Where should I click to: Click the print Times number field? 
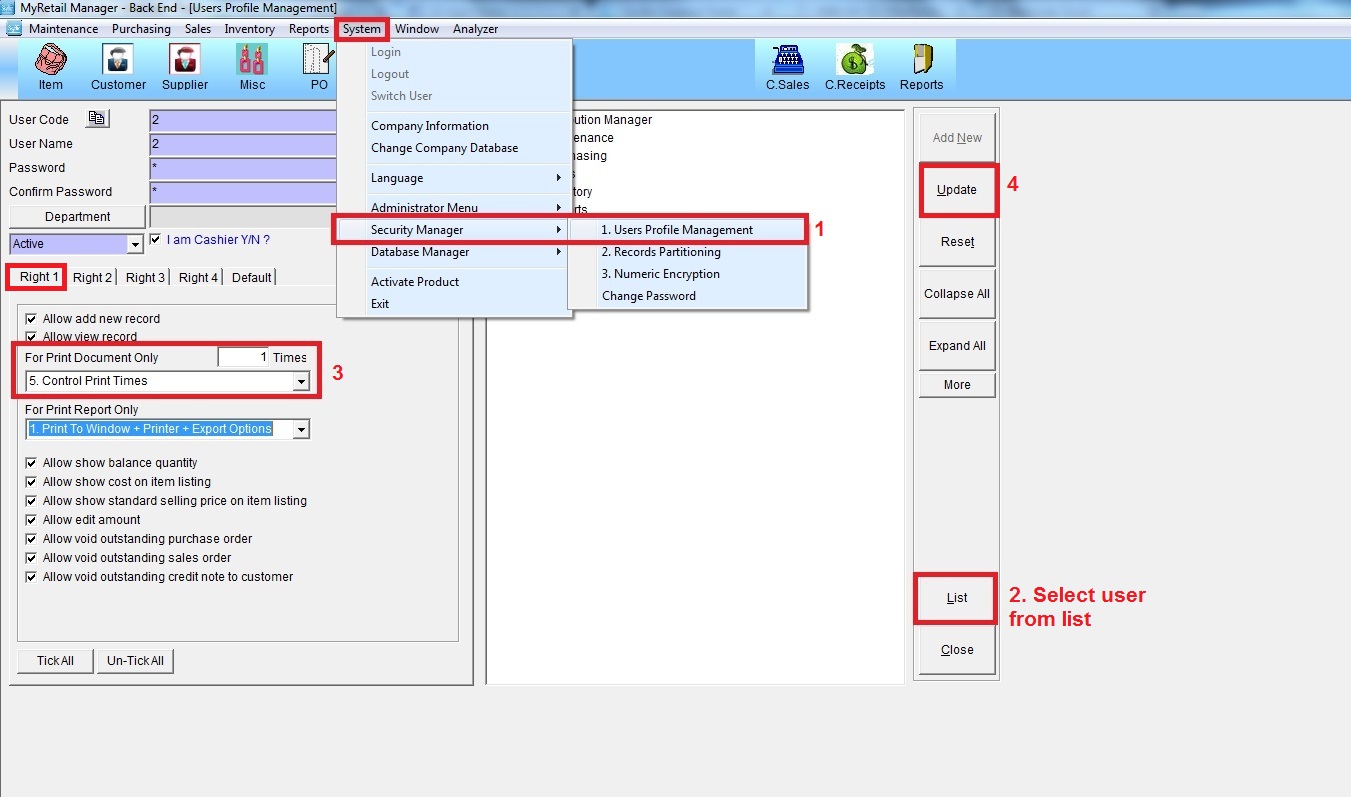pos(243,357)
